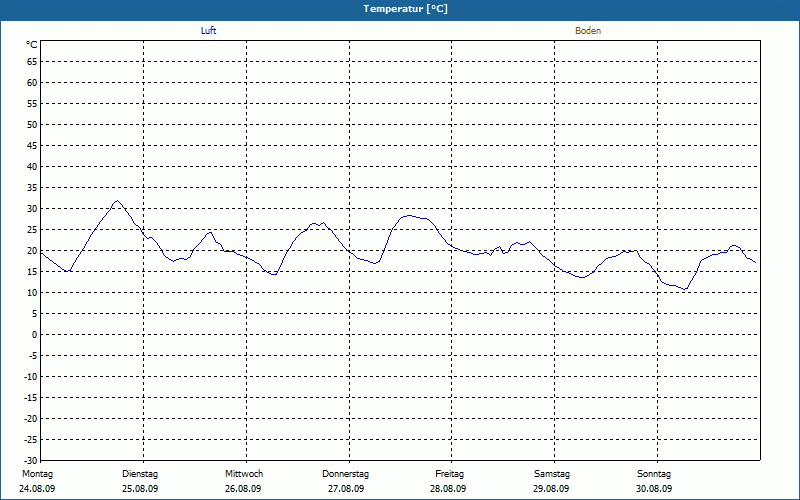
Task: Click the Sonntag day label
Action: pyautogui.click(x=654, y=474)
